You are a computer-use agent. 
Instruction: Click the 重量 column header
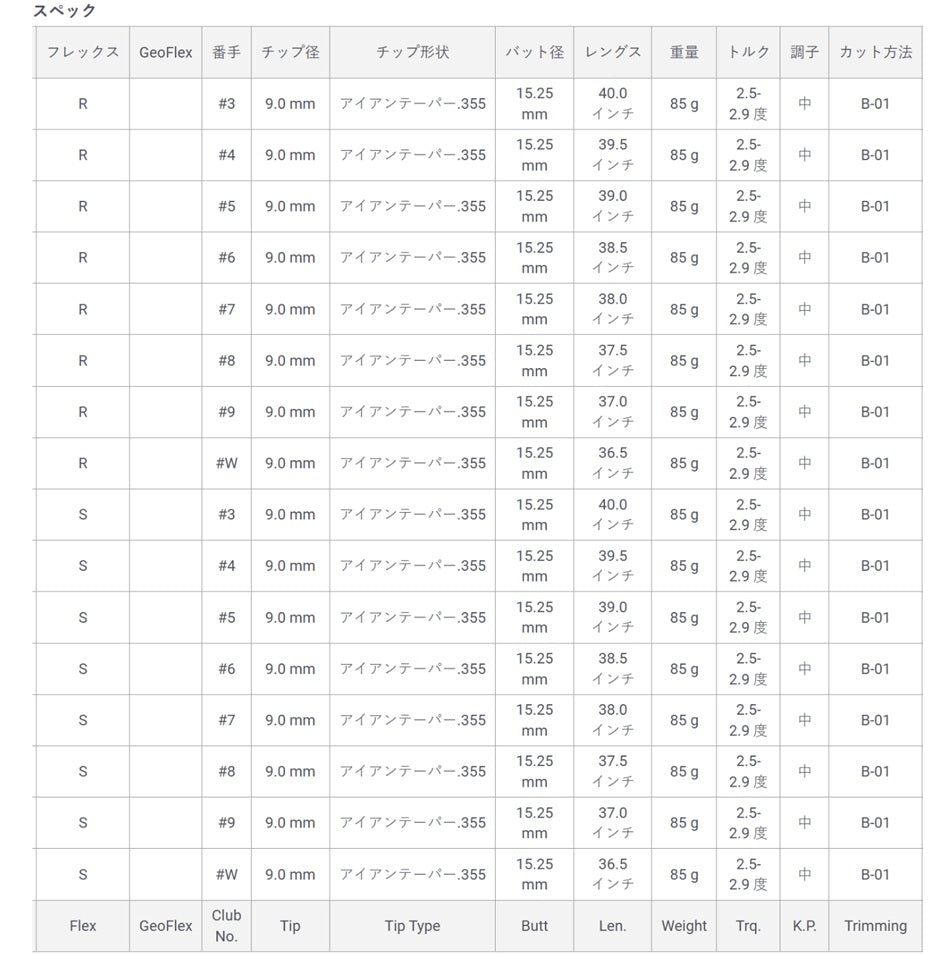coord(684,52)
